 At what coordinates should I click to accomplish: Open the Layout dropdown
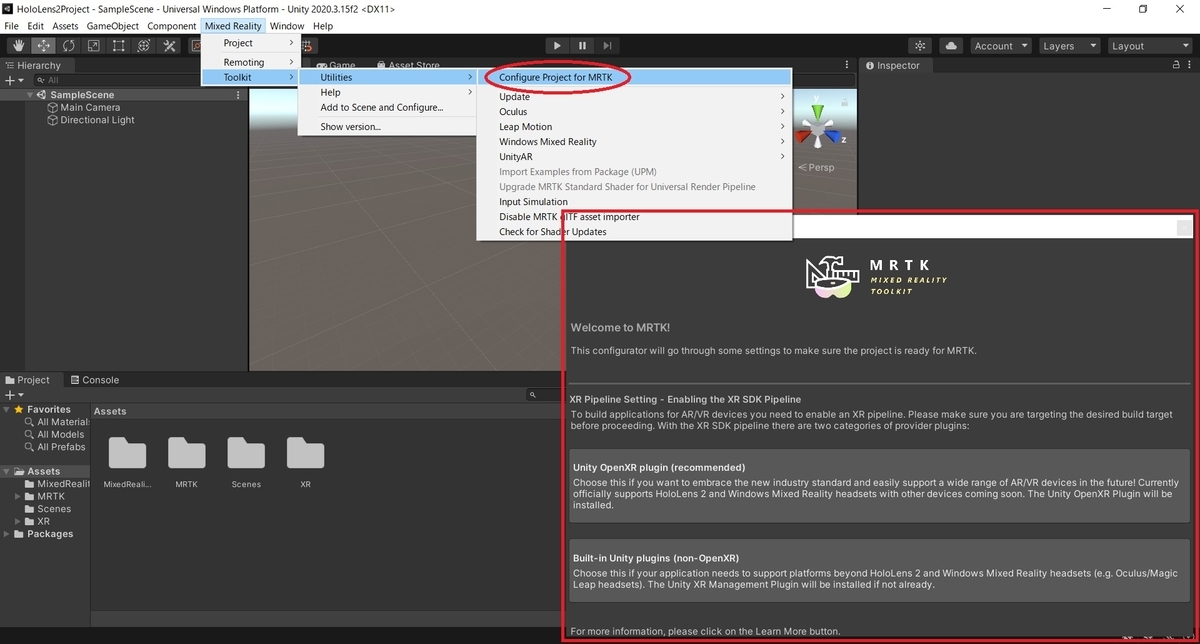click(x=1148, y=45)
